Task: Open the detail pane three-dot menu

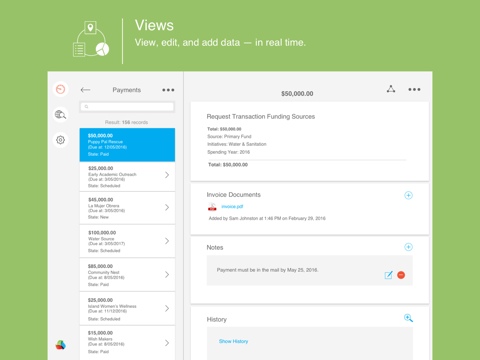Action: coord(414,89)
